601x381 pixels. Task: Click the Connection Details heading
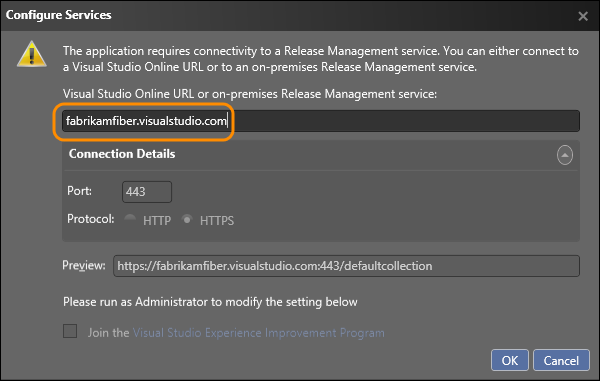[x=122, y=154]
